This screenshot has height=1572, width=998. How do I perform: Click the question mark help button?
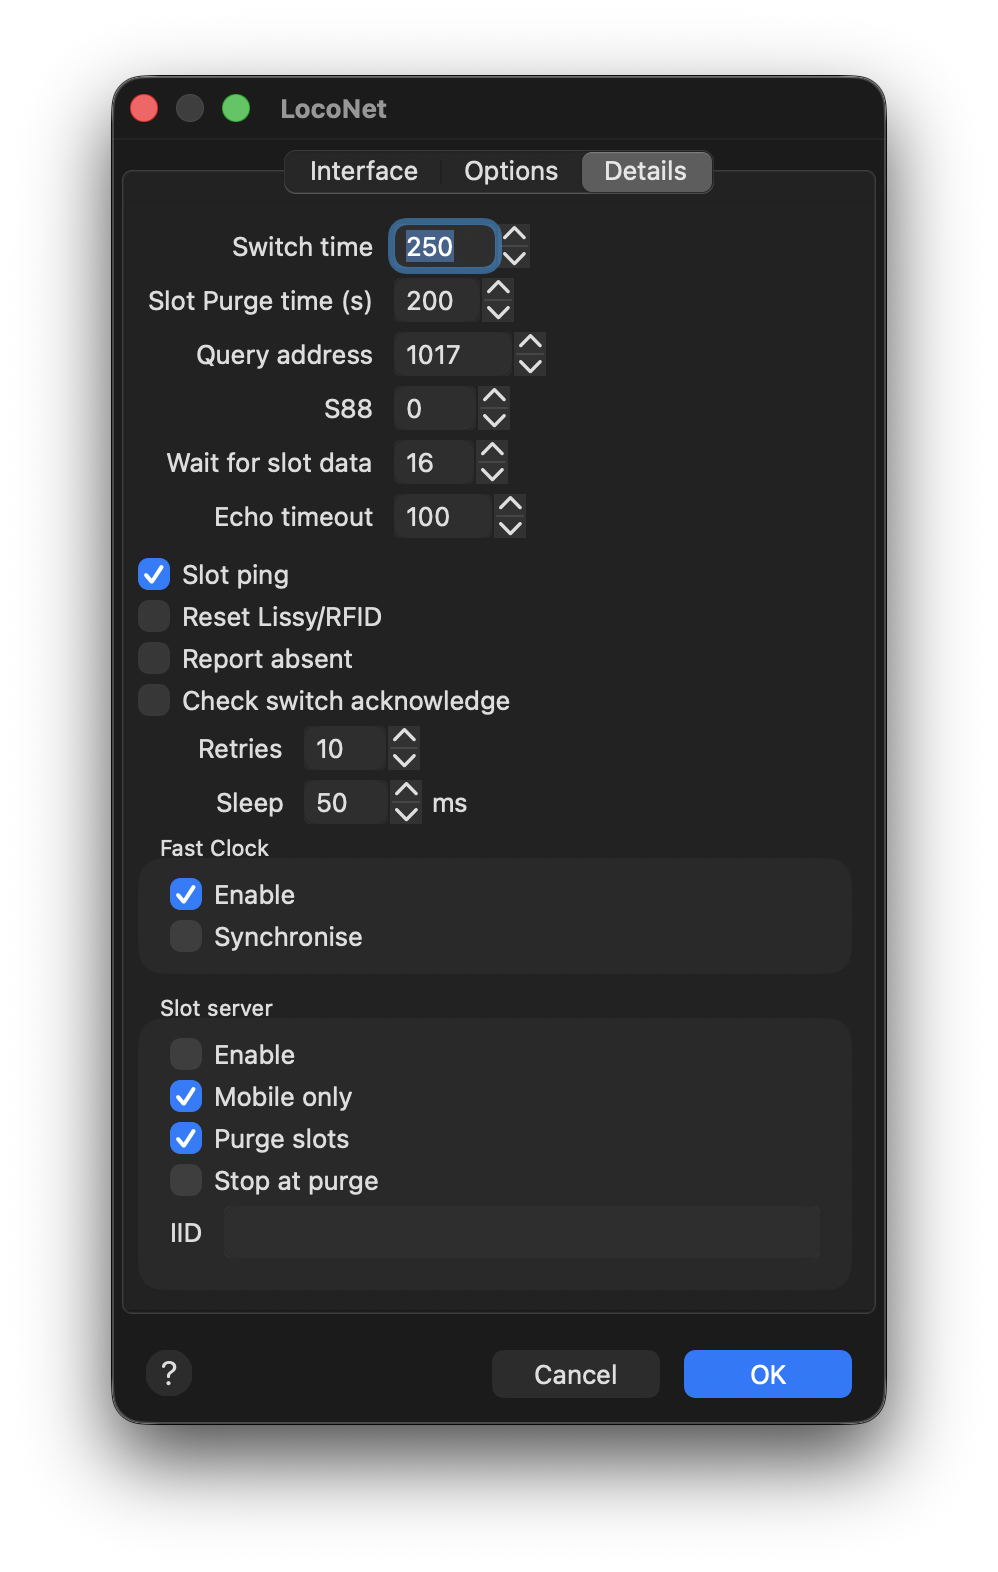coord(169,1373)
